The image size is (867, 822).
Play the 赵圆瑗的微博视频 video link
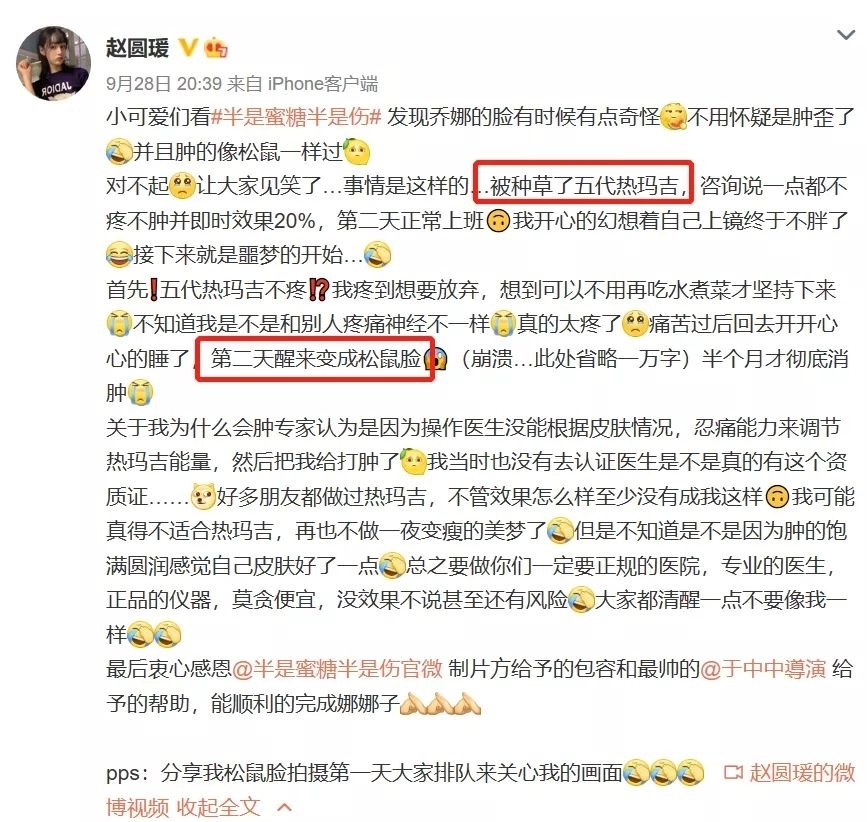pos(801,772)
